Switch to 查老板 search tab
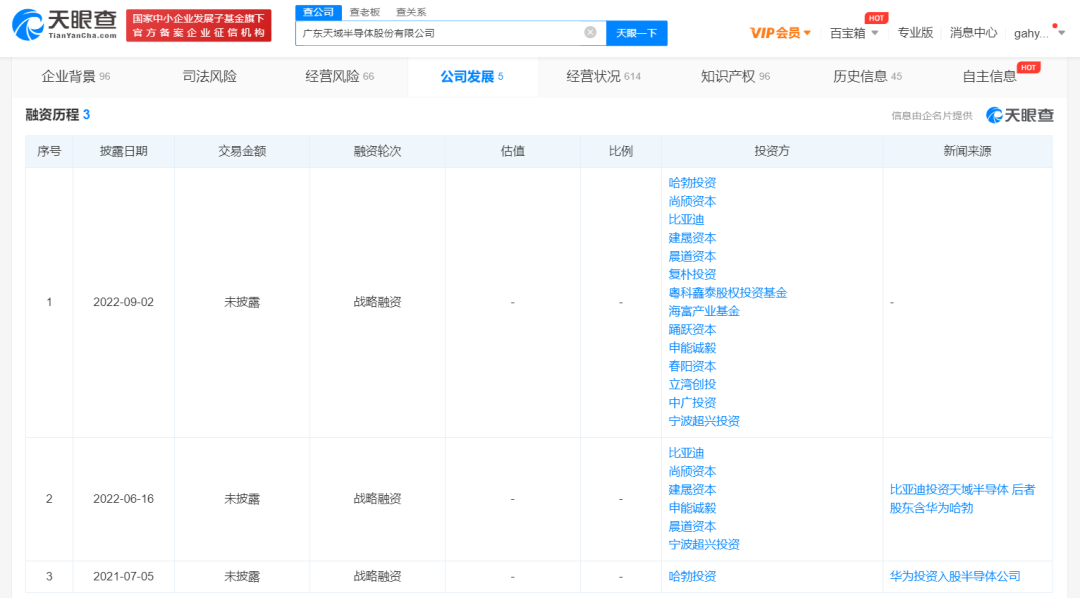 [364, 12]
